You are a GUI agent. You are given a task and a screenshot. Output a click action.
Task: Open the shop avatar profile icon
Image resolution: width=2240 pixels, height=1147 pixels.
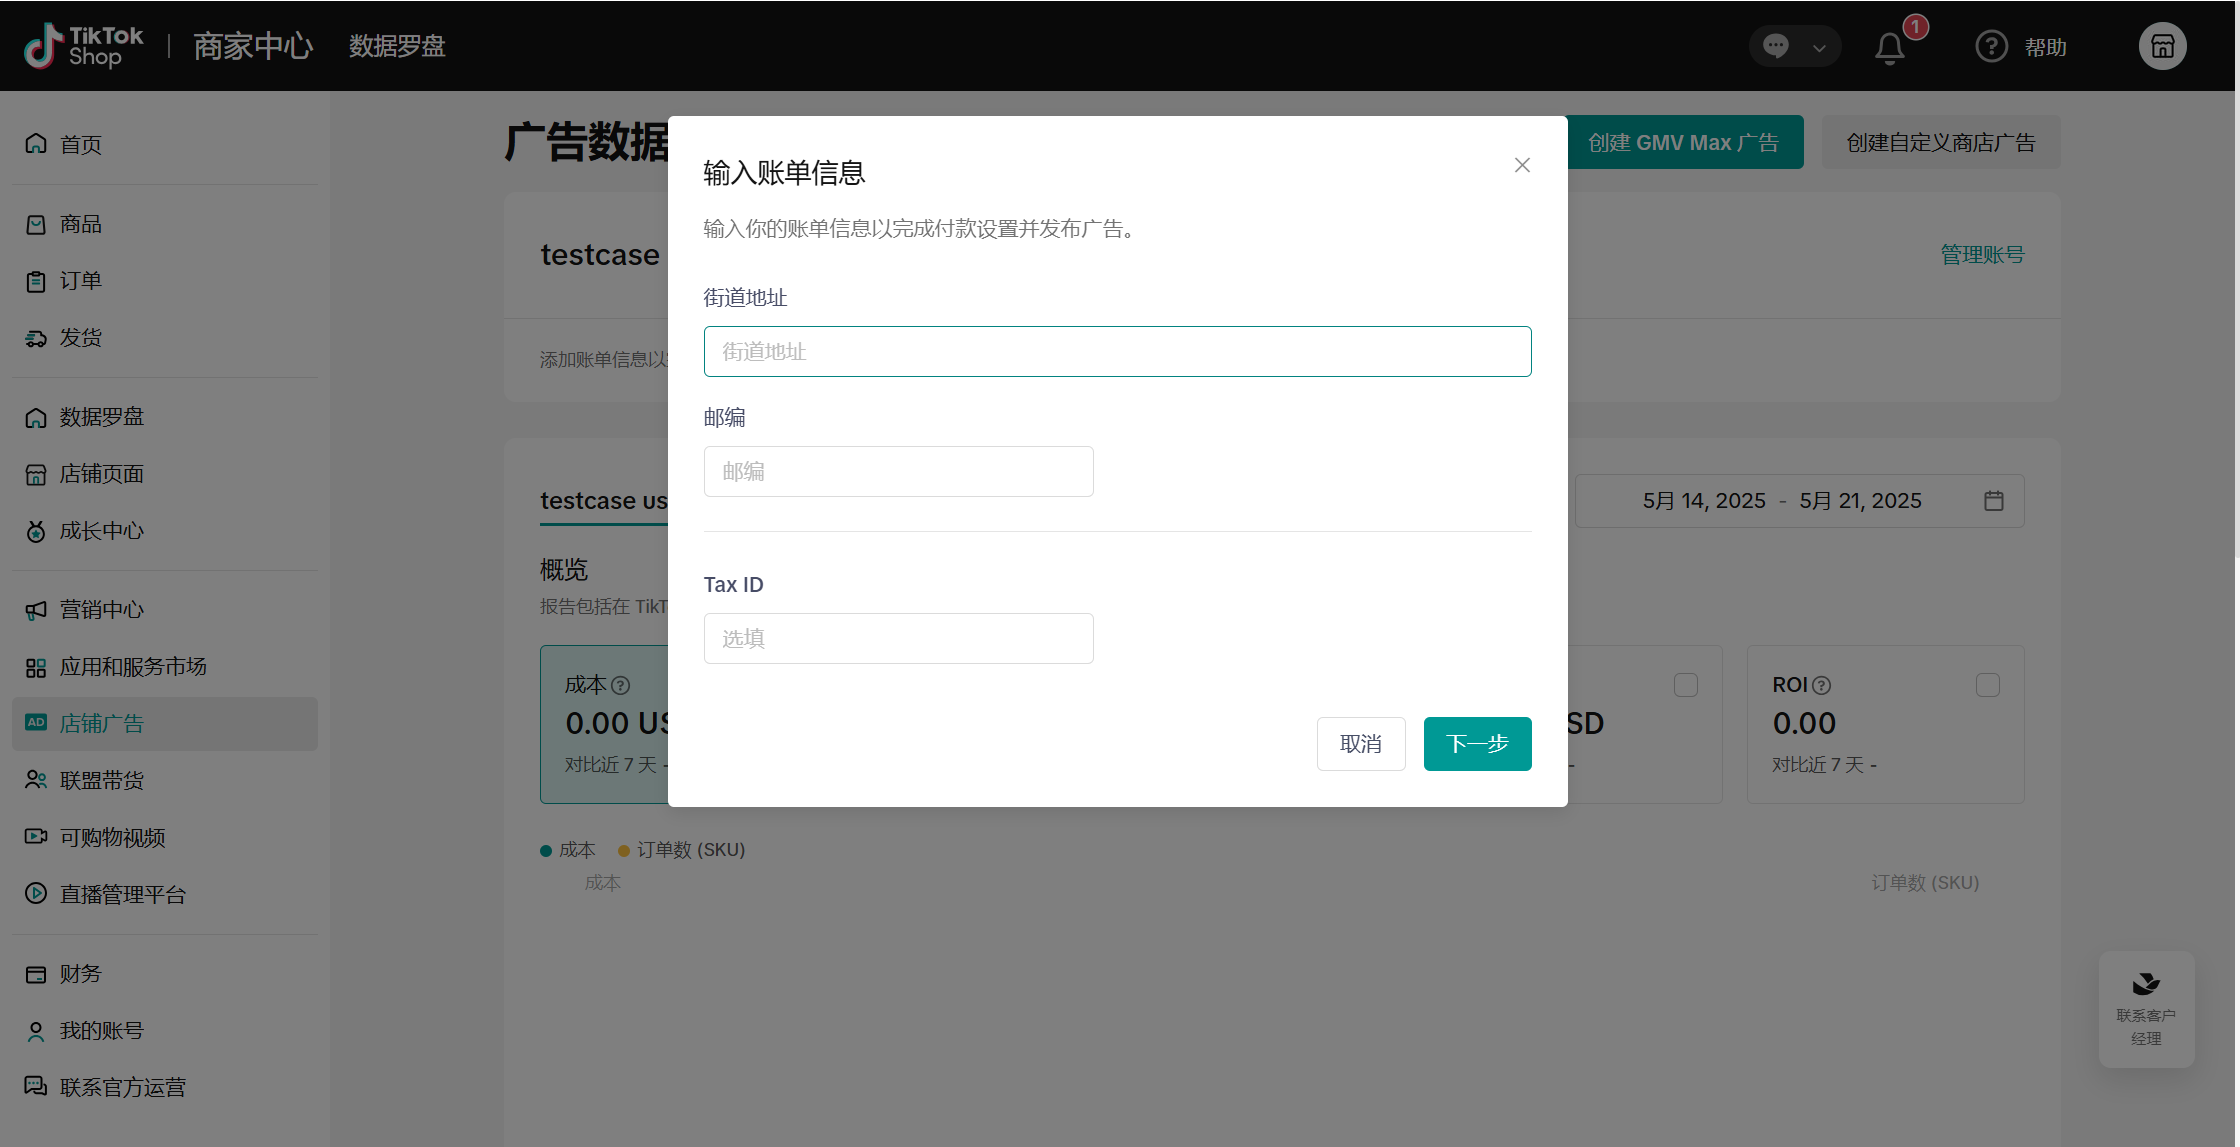pos(2162,47)
